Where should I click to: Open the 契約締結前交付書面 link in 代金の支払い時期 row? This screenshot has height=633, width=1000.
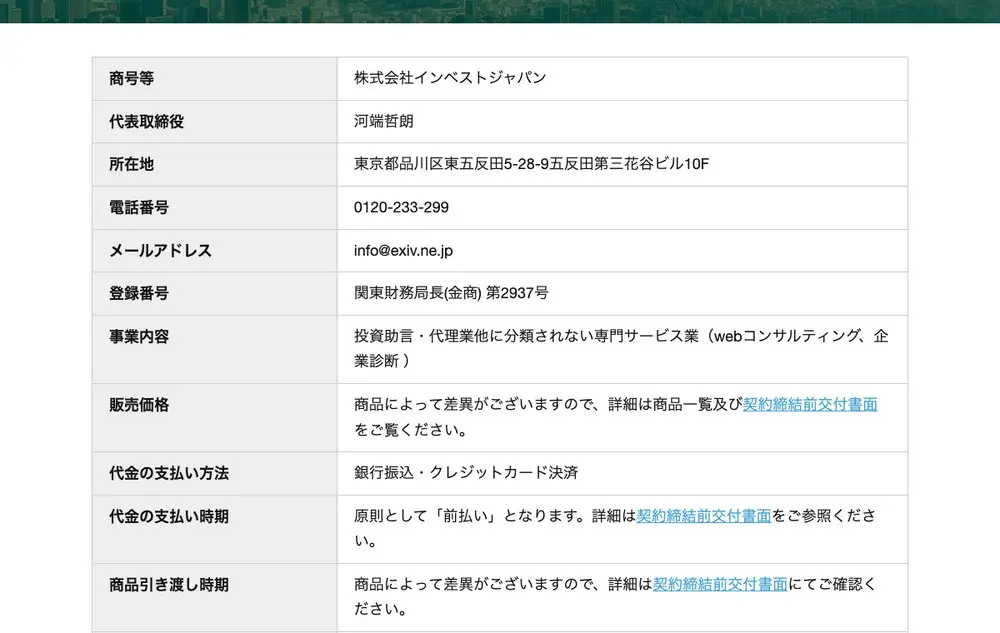coord(704,516)
